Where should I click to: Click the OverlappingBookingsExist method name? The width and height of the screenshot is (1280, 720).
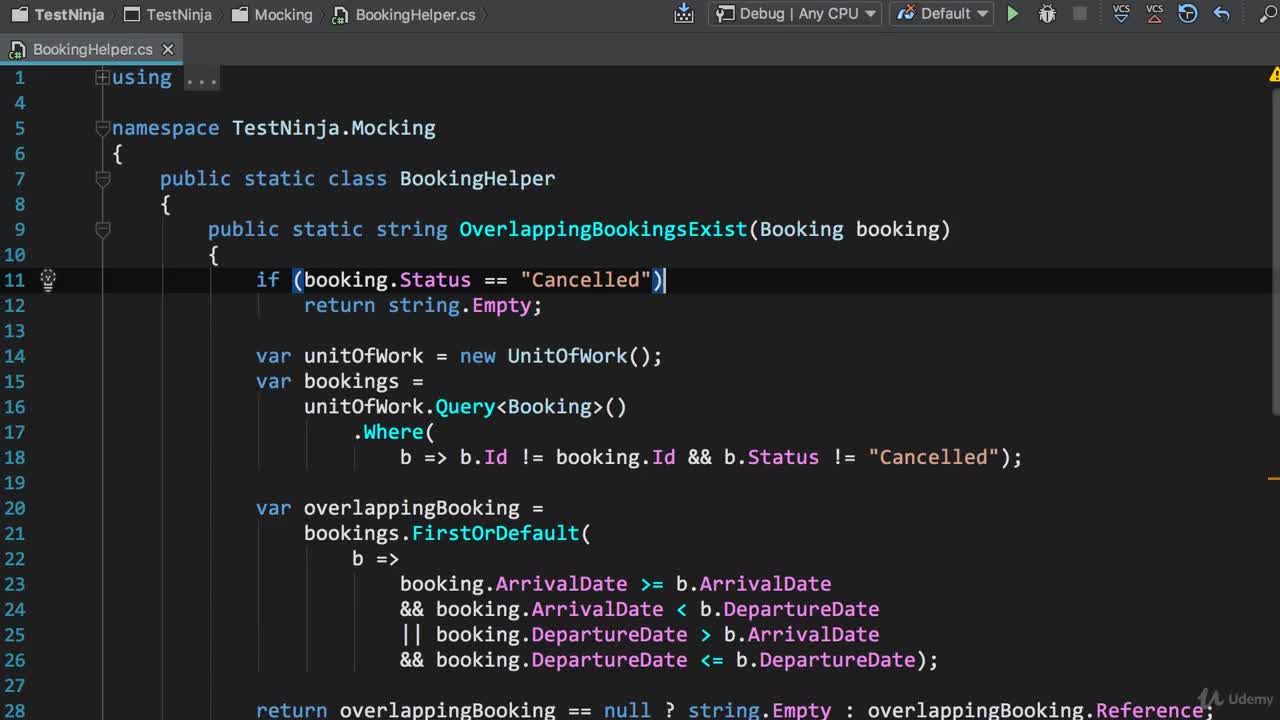point(603,229)
